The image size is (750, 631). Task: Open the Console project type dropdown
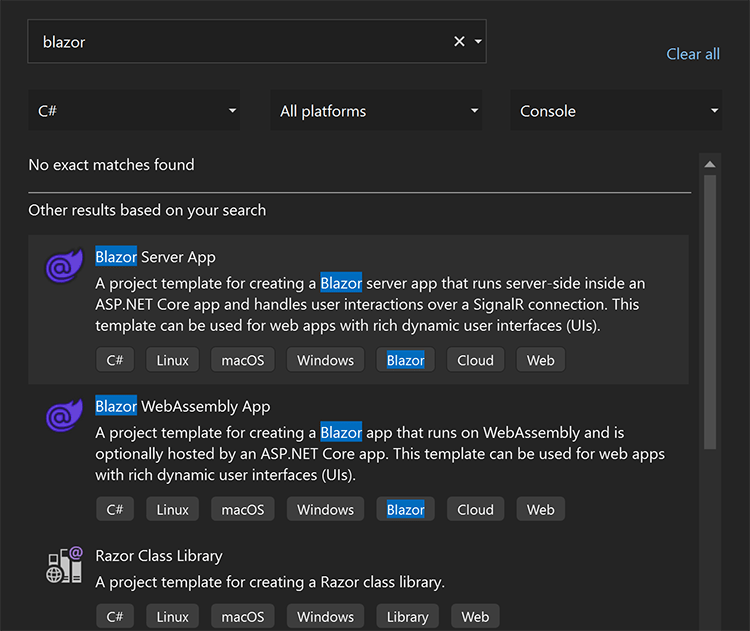pos(616,111)
